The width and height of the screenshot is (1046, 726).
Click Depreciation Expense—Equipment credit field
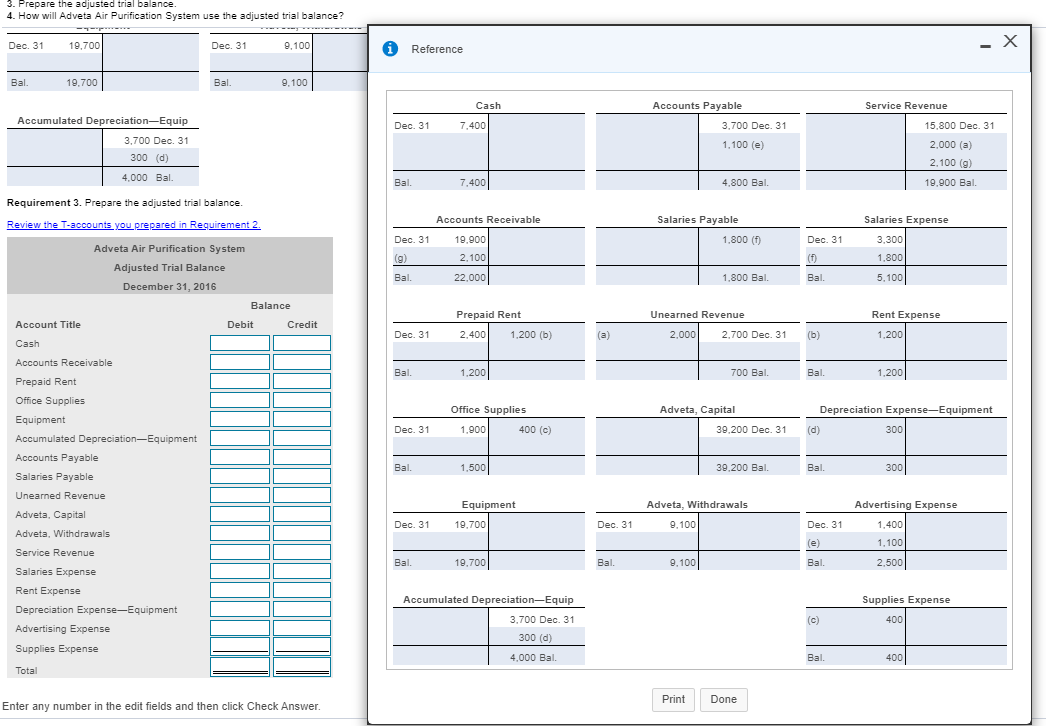tap(302, 609)
